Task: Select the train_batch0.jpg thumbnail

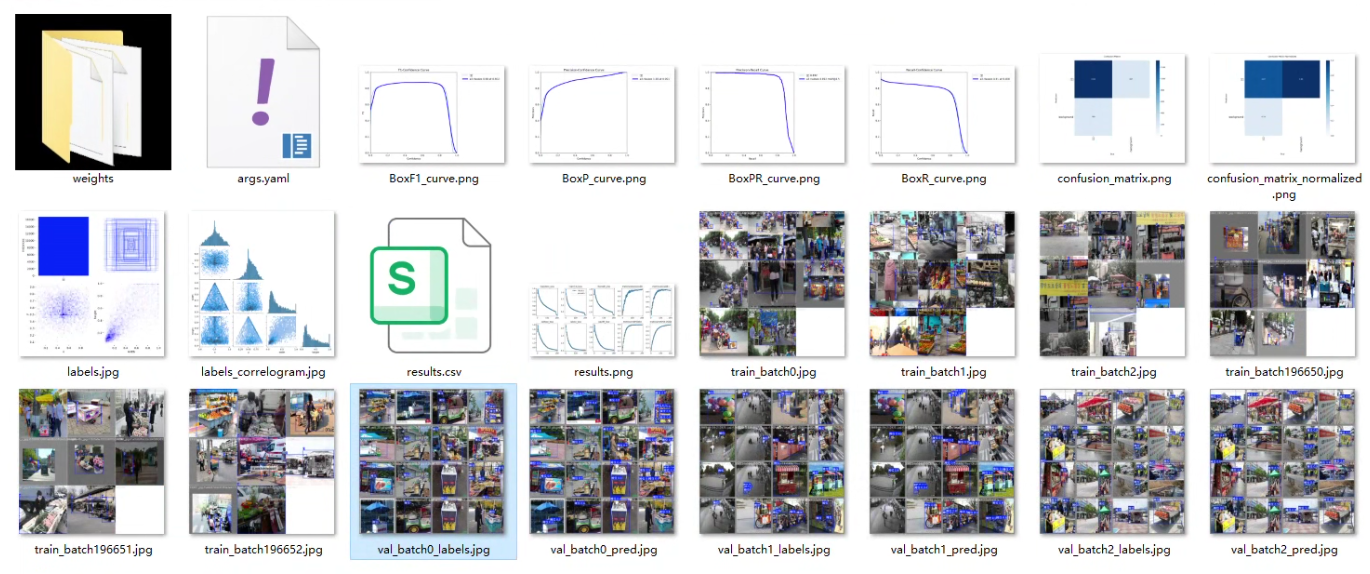Action: click(x=773, y=284)
